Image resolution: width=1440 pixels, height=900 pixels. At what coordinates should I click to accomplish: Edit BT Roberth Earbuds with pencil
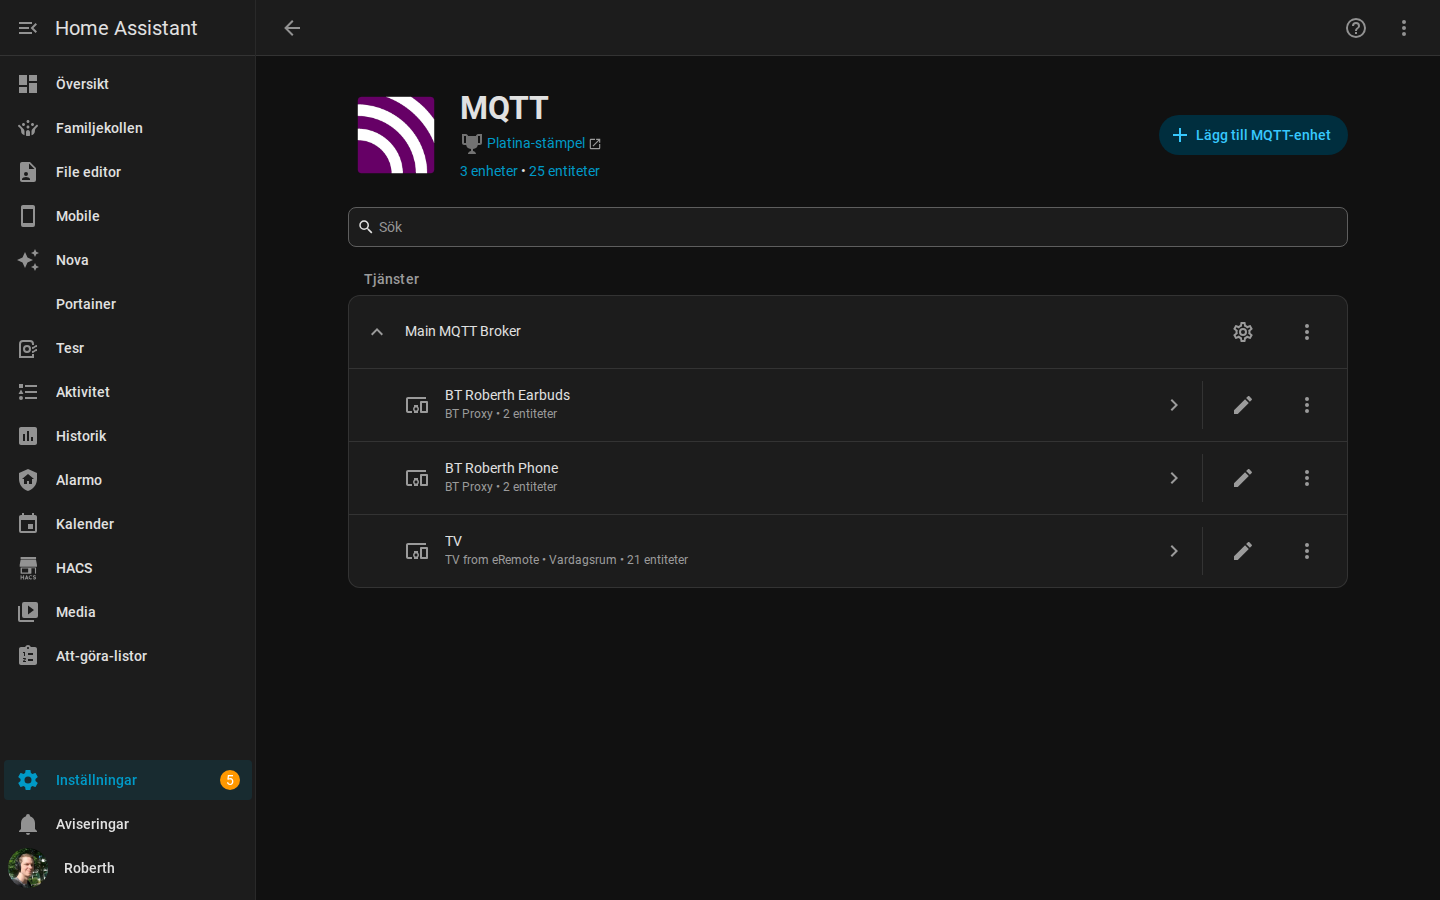tap(1243, 405)
